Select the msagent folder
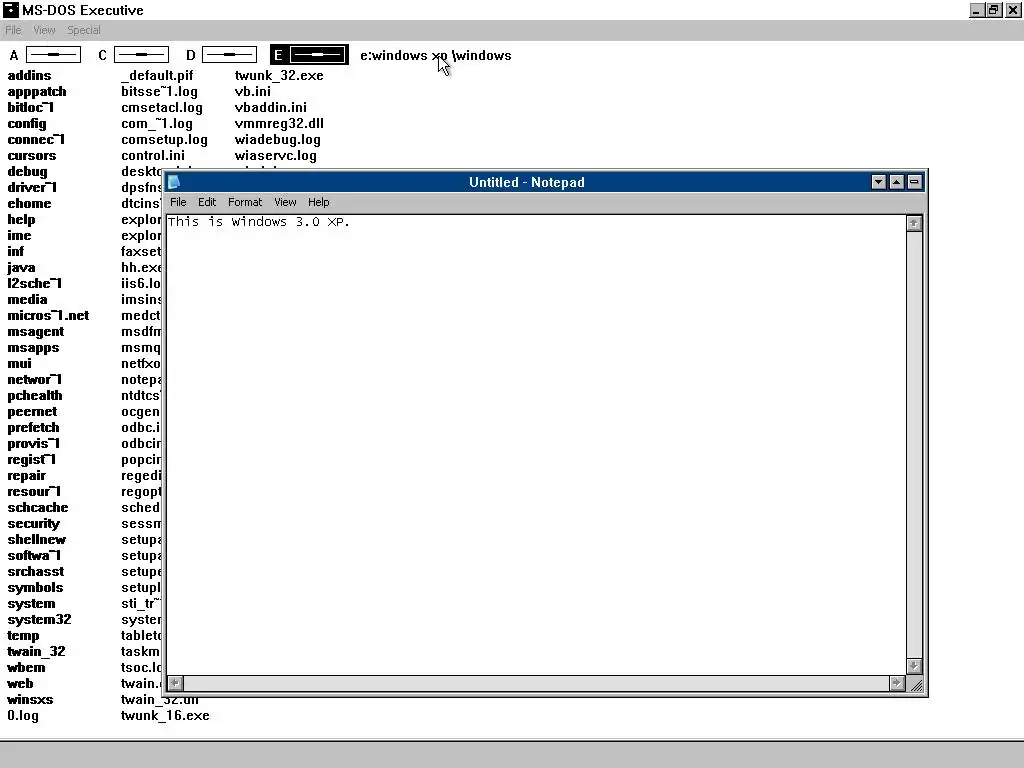The height and width of the screenshot is (768, 1024). (36, 332)
